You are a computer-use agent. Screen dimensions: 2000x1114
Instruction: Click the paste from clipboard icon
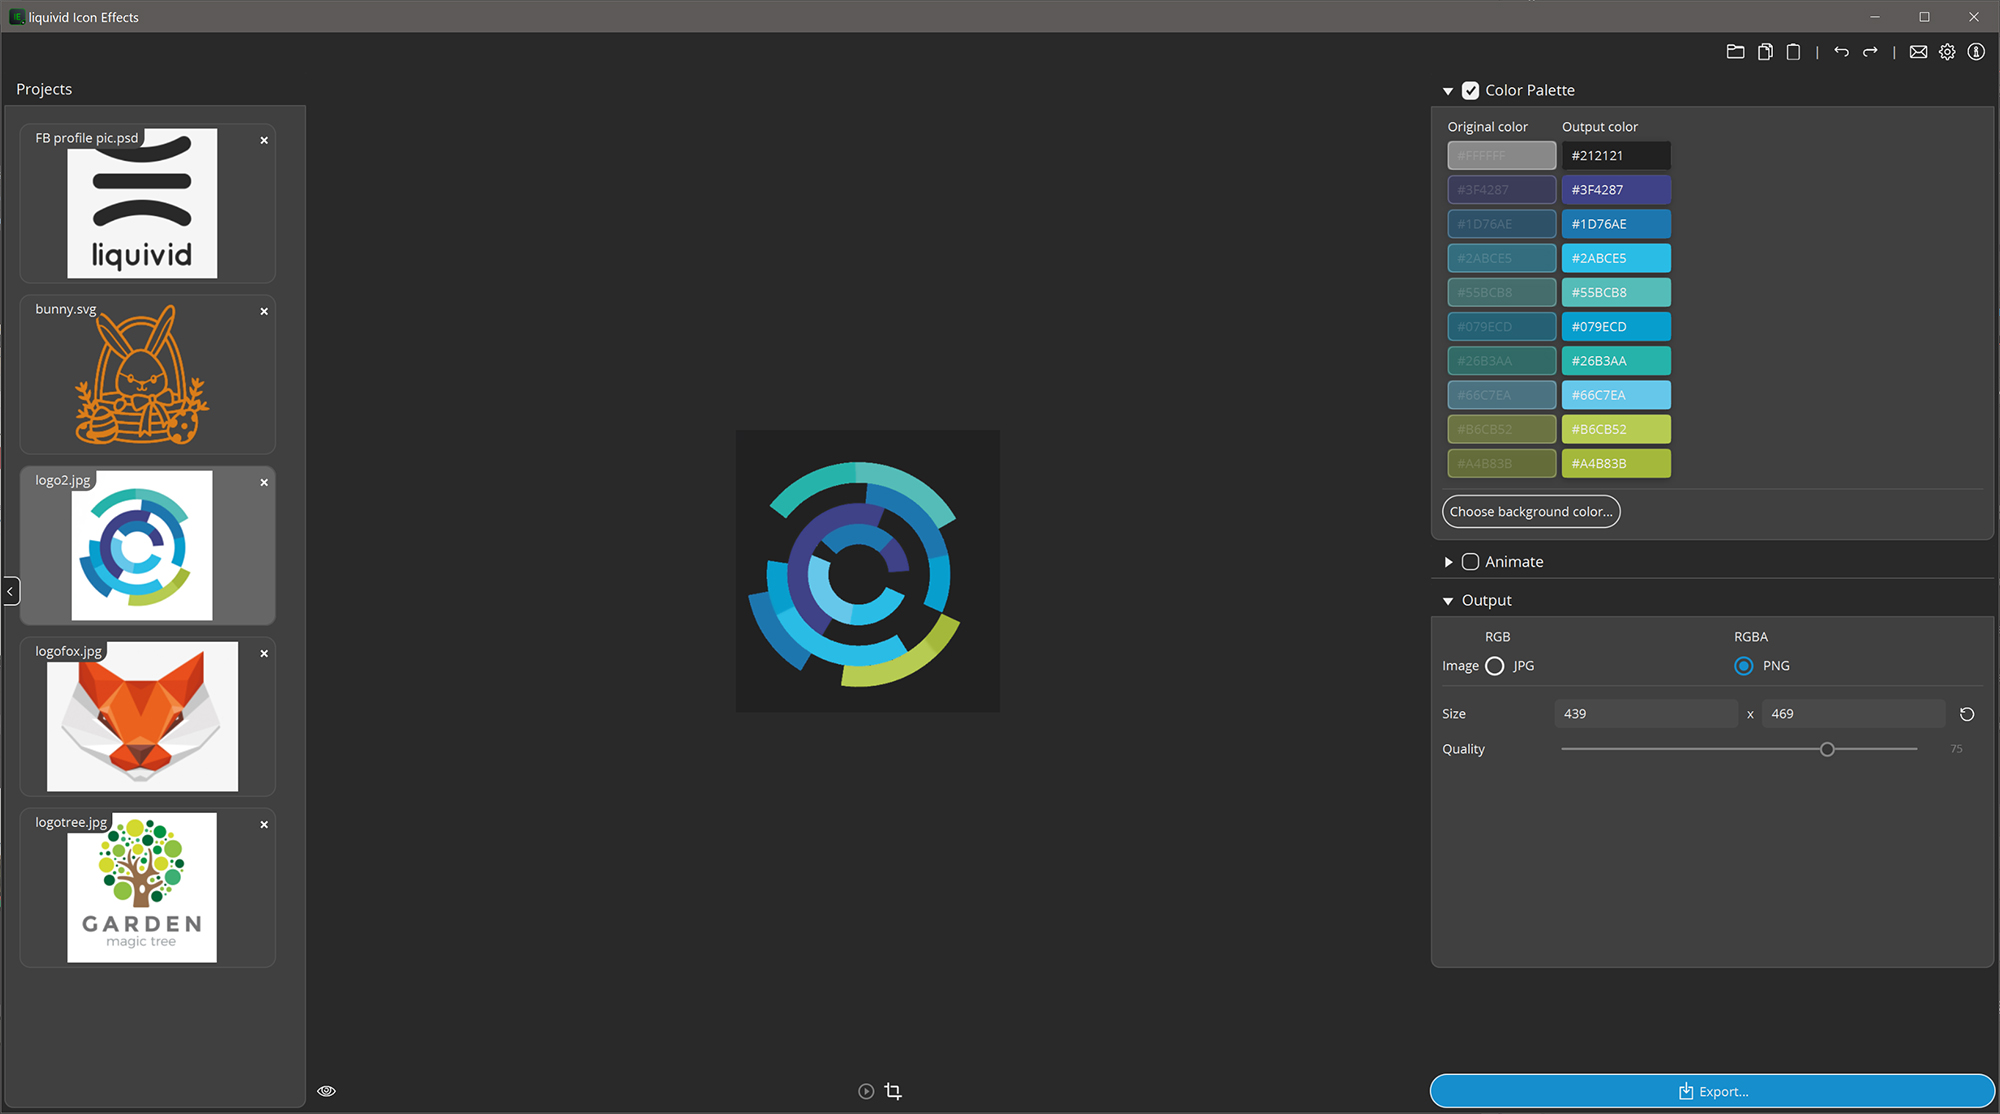coord(1793,51)
